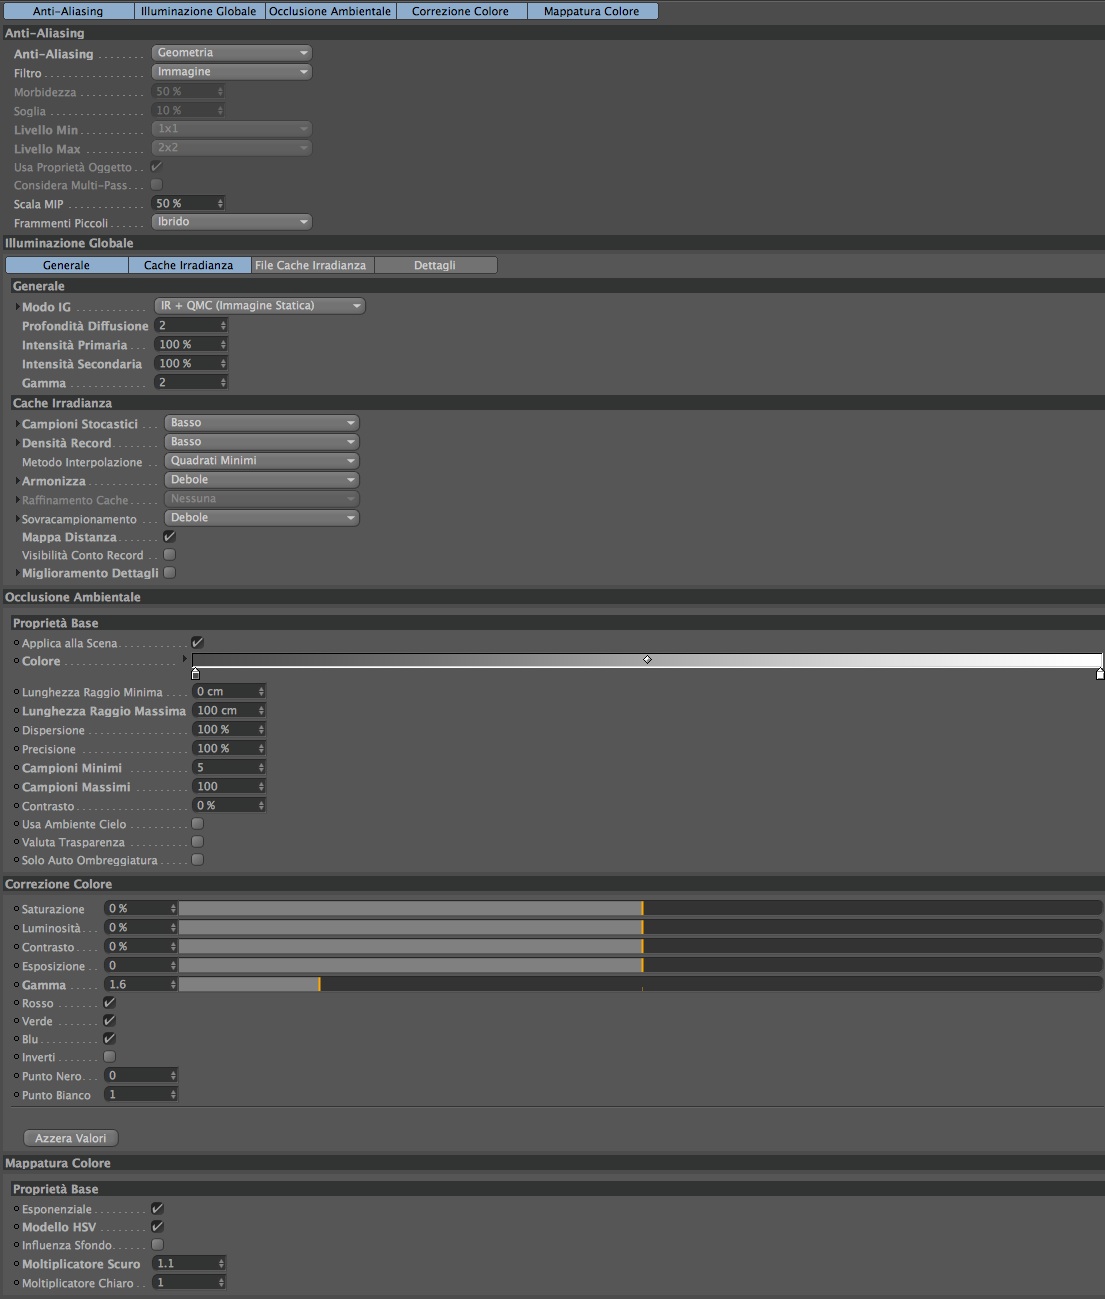Click the Profondità Diffusione value field
This screenshot has width=1105, height=1299.
click(x=191, y=326)
